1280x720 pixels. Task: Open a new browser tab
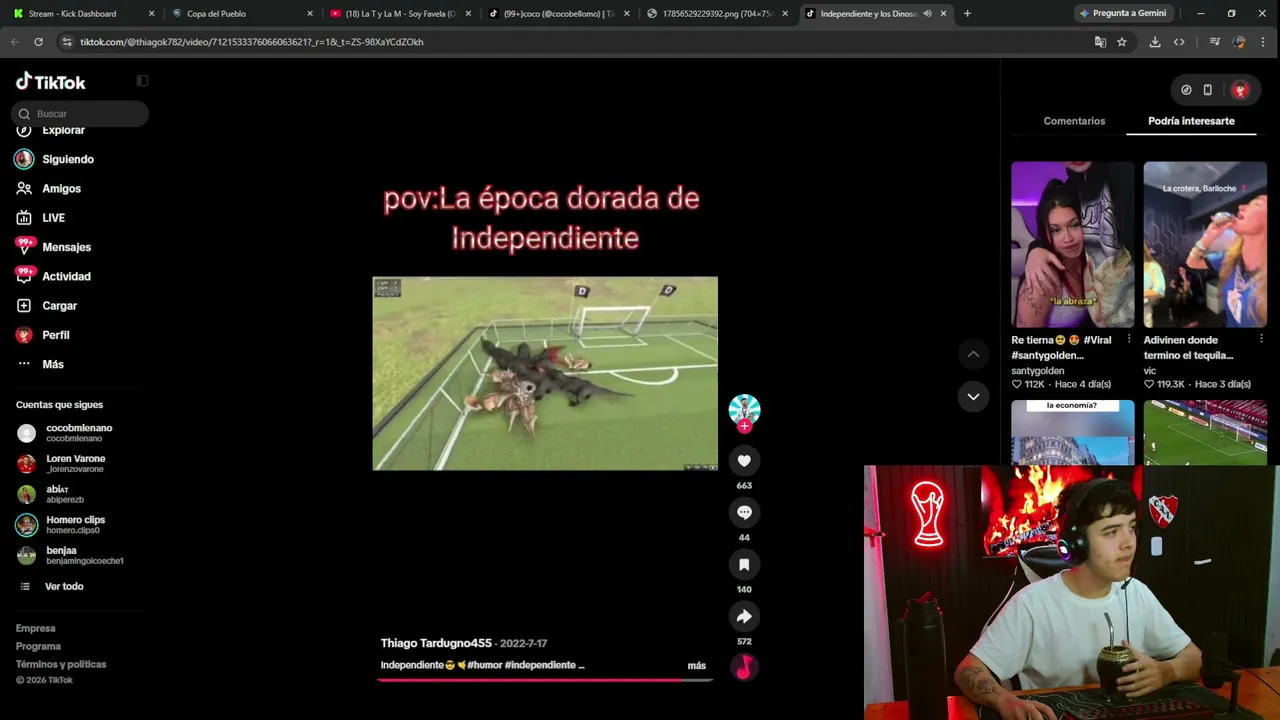tap(967, 14)
